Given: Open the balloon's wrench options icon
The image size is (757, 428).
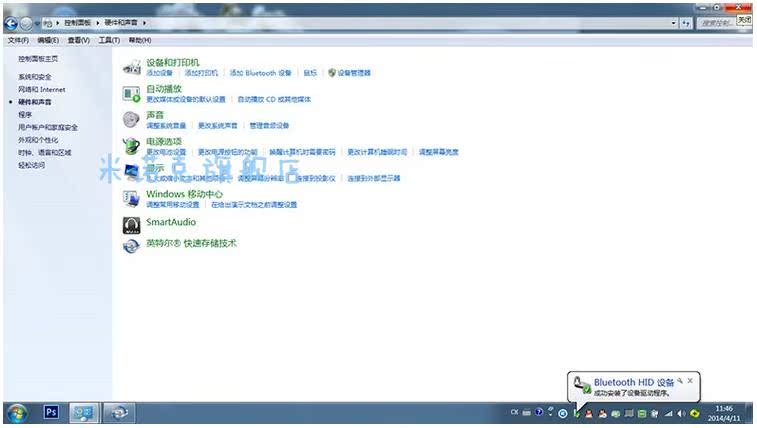Looking at the screenshot, I should pos(680,381).
